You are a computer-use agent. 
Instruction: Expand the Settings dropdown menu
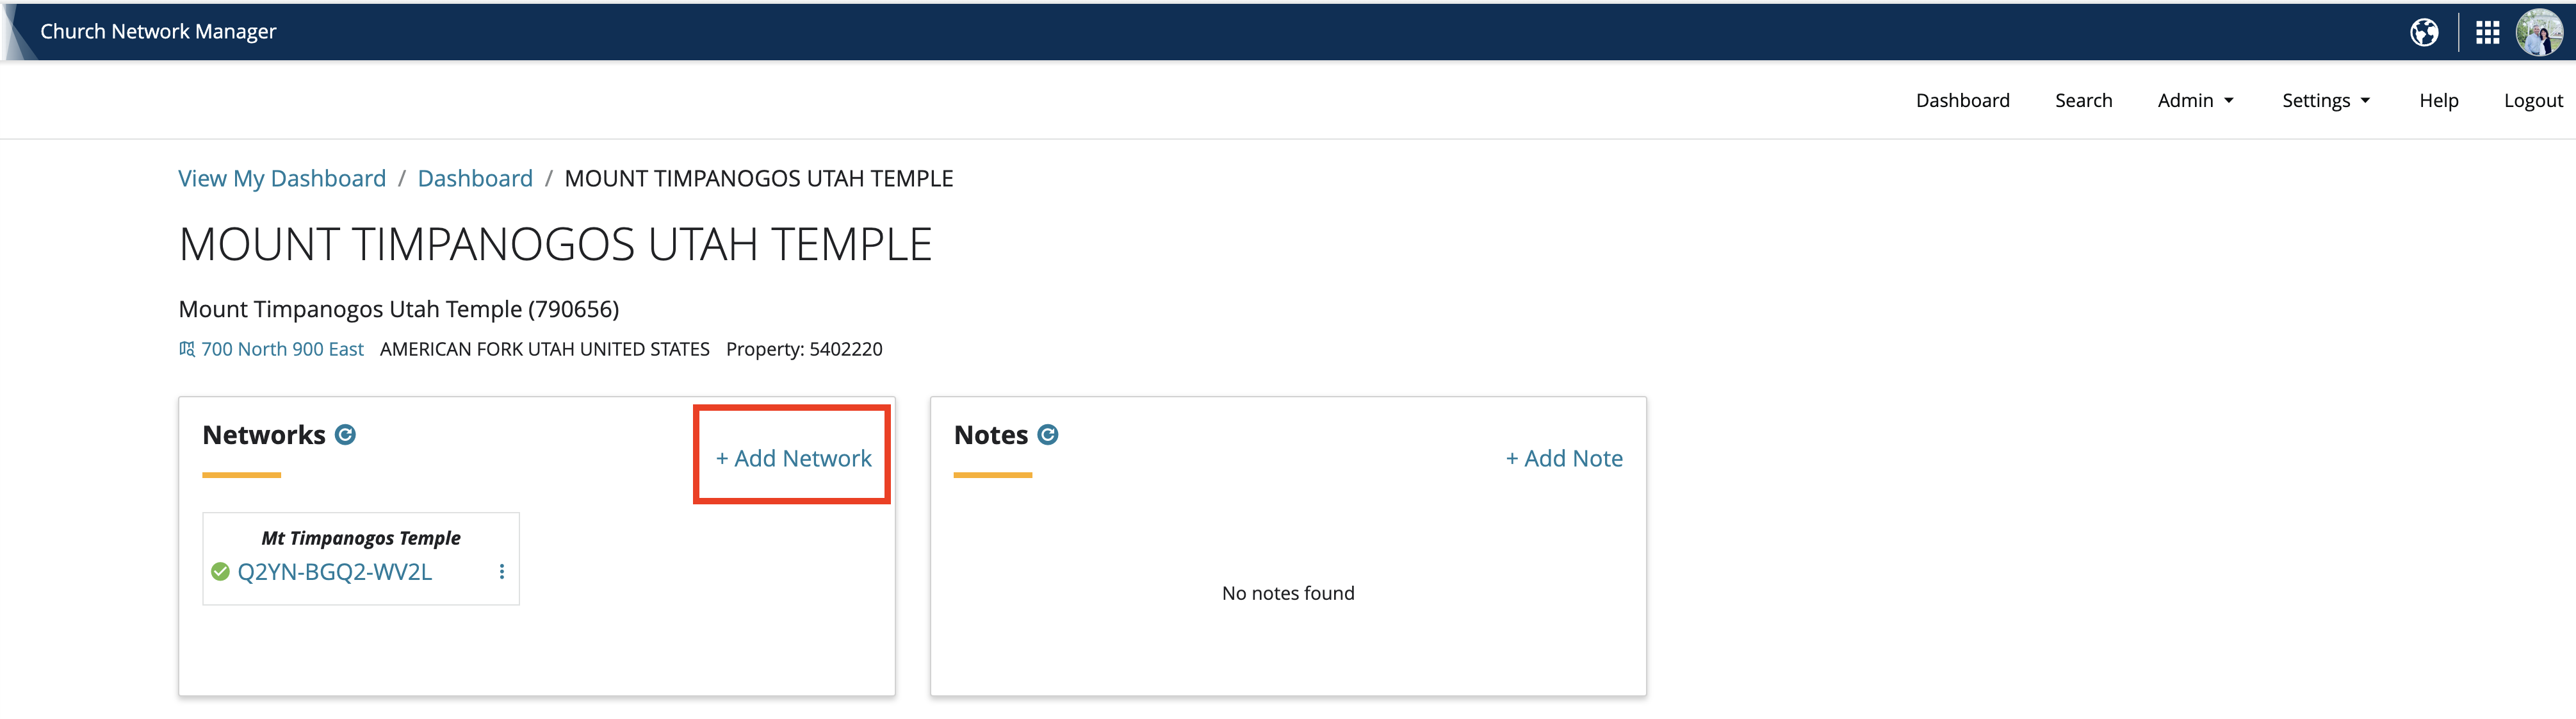coord(2325,101)
